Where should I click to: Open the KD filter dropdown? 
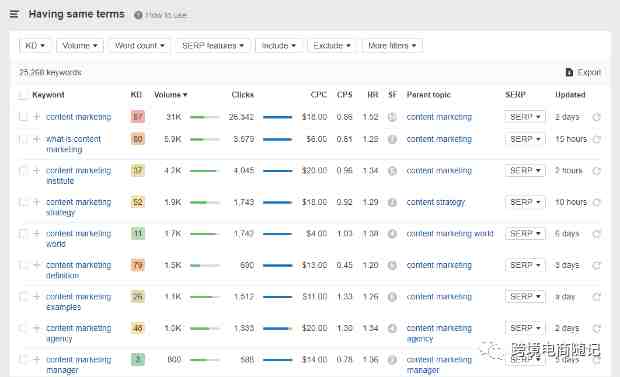point(34,45)
